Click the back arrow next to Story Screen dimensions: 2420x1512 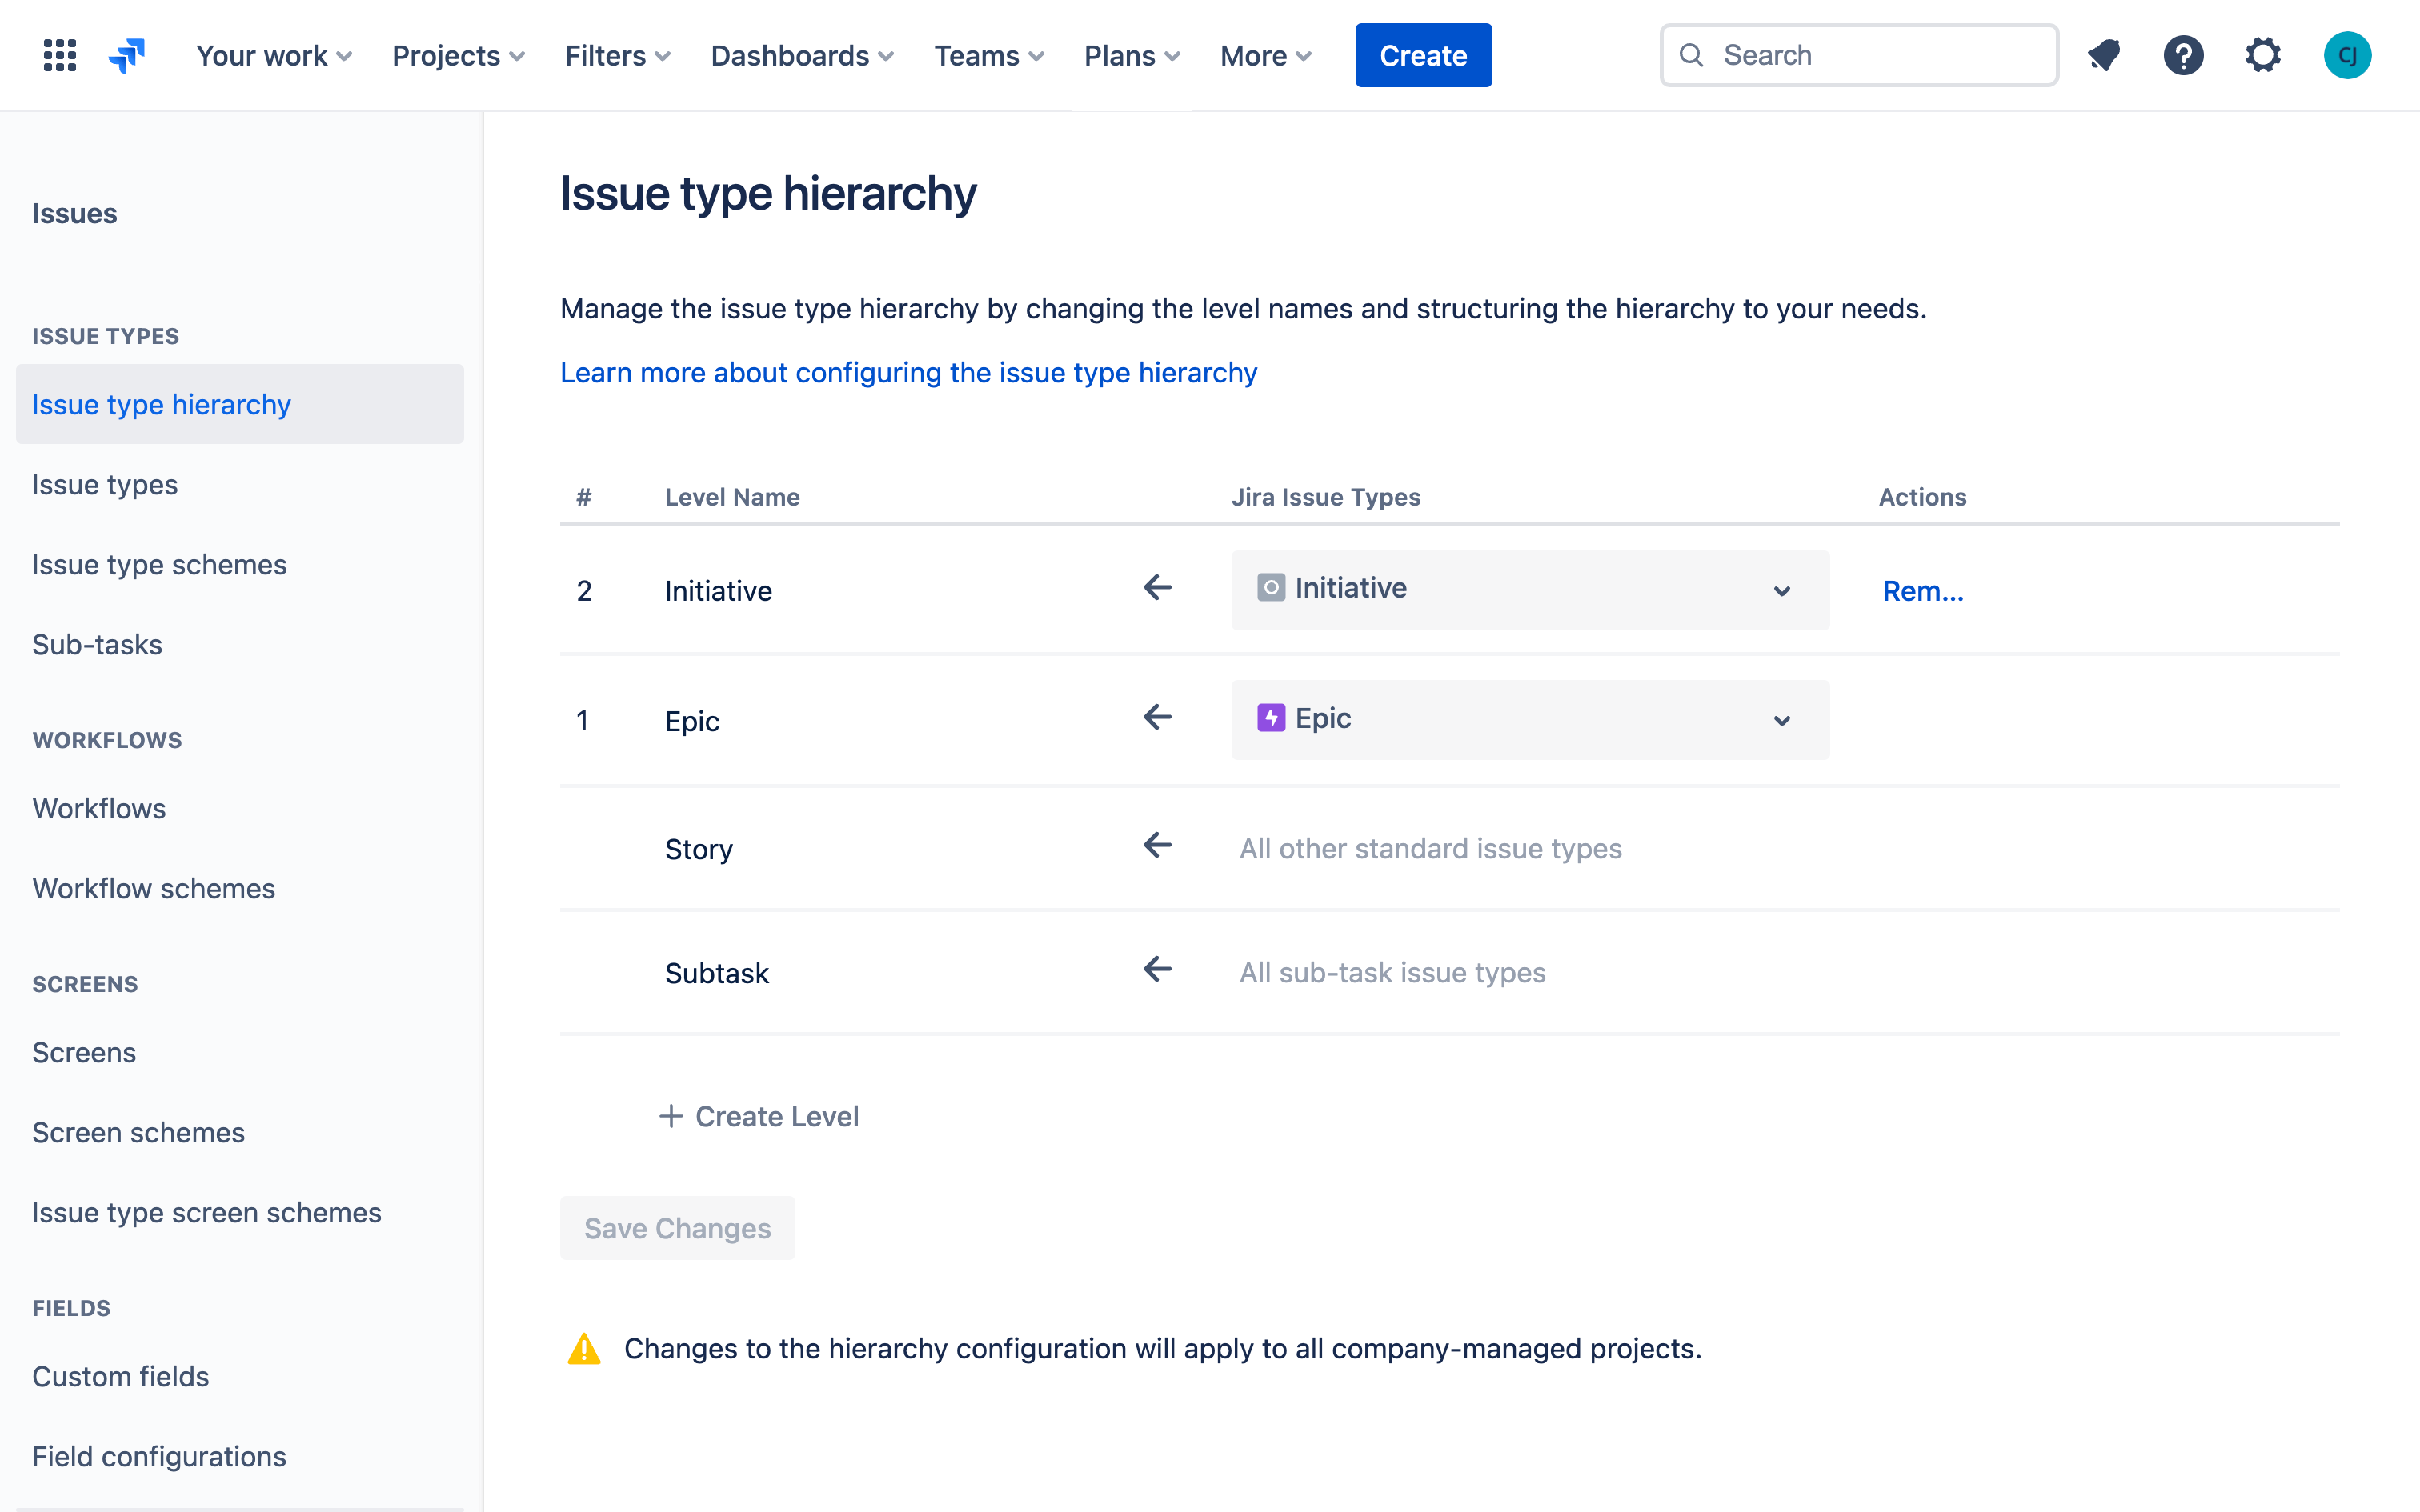pyautogui.click(x=1157, y=848)
